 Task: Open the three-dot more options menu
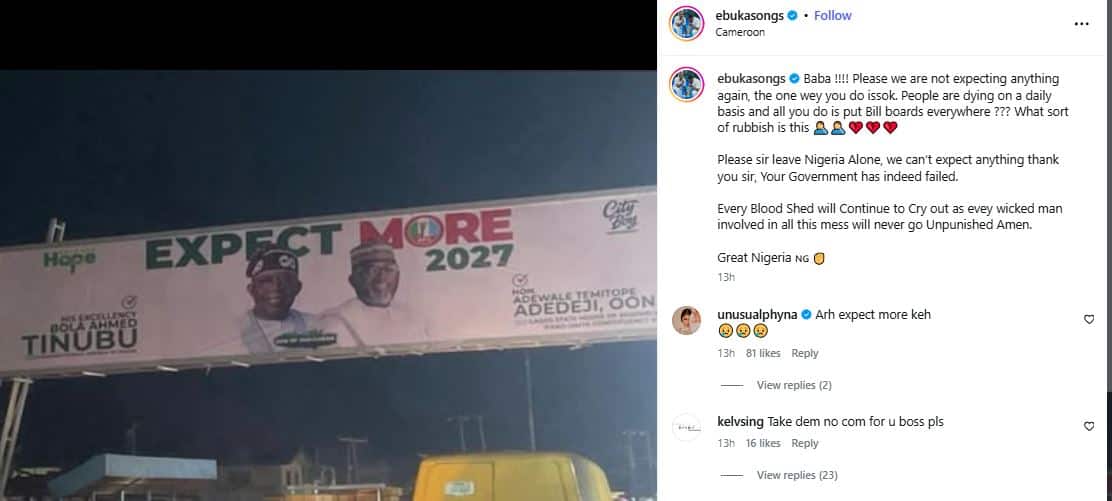tap(1080, 22)
